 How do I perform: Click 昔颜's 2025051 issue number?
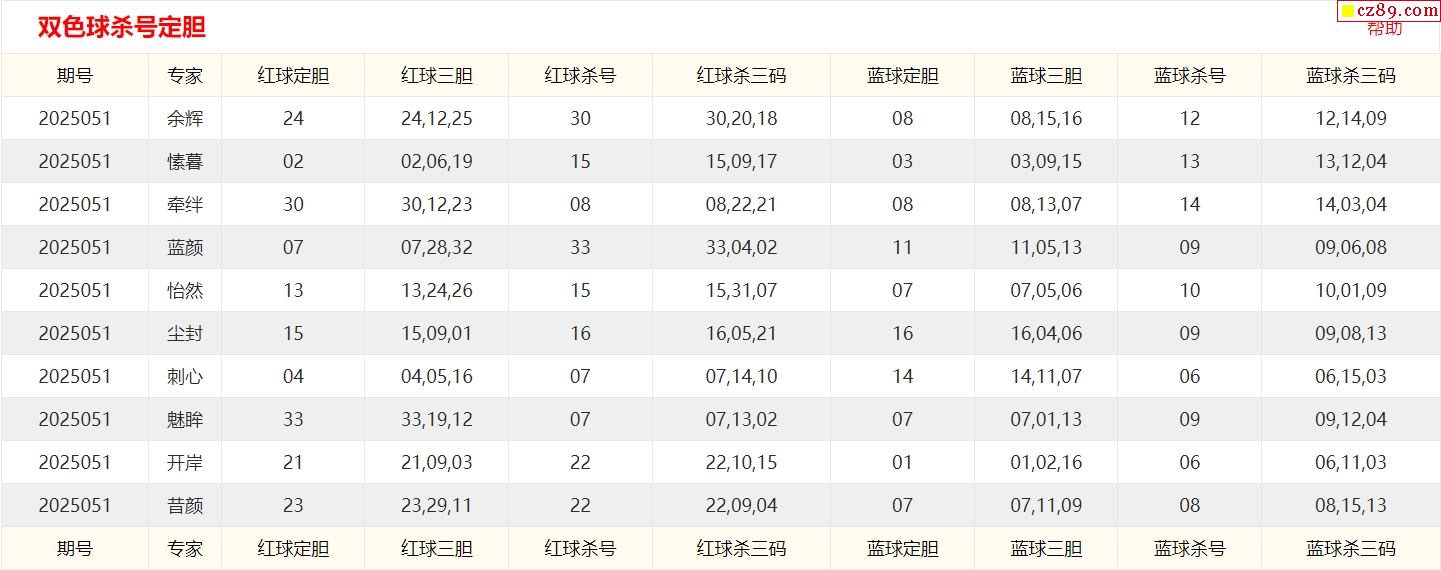75,506
